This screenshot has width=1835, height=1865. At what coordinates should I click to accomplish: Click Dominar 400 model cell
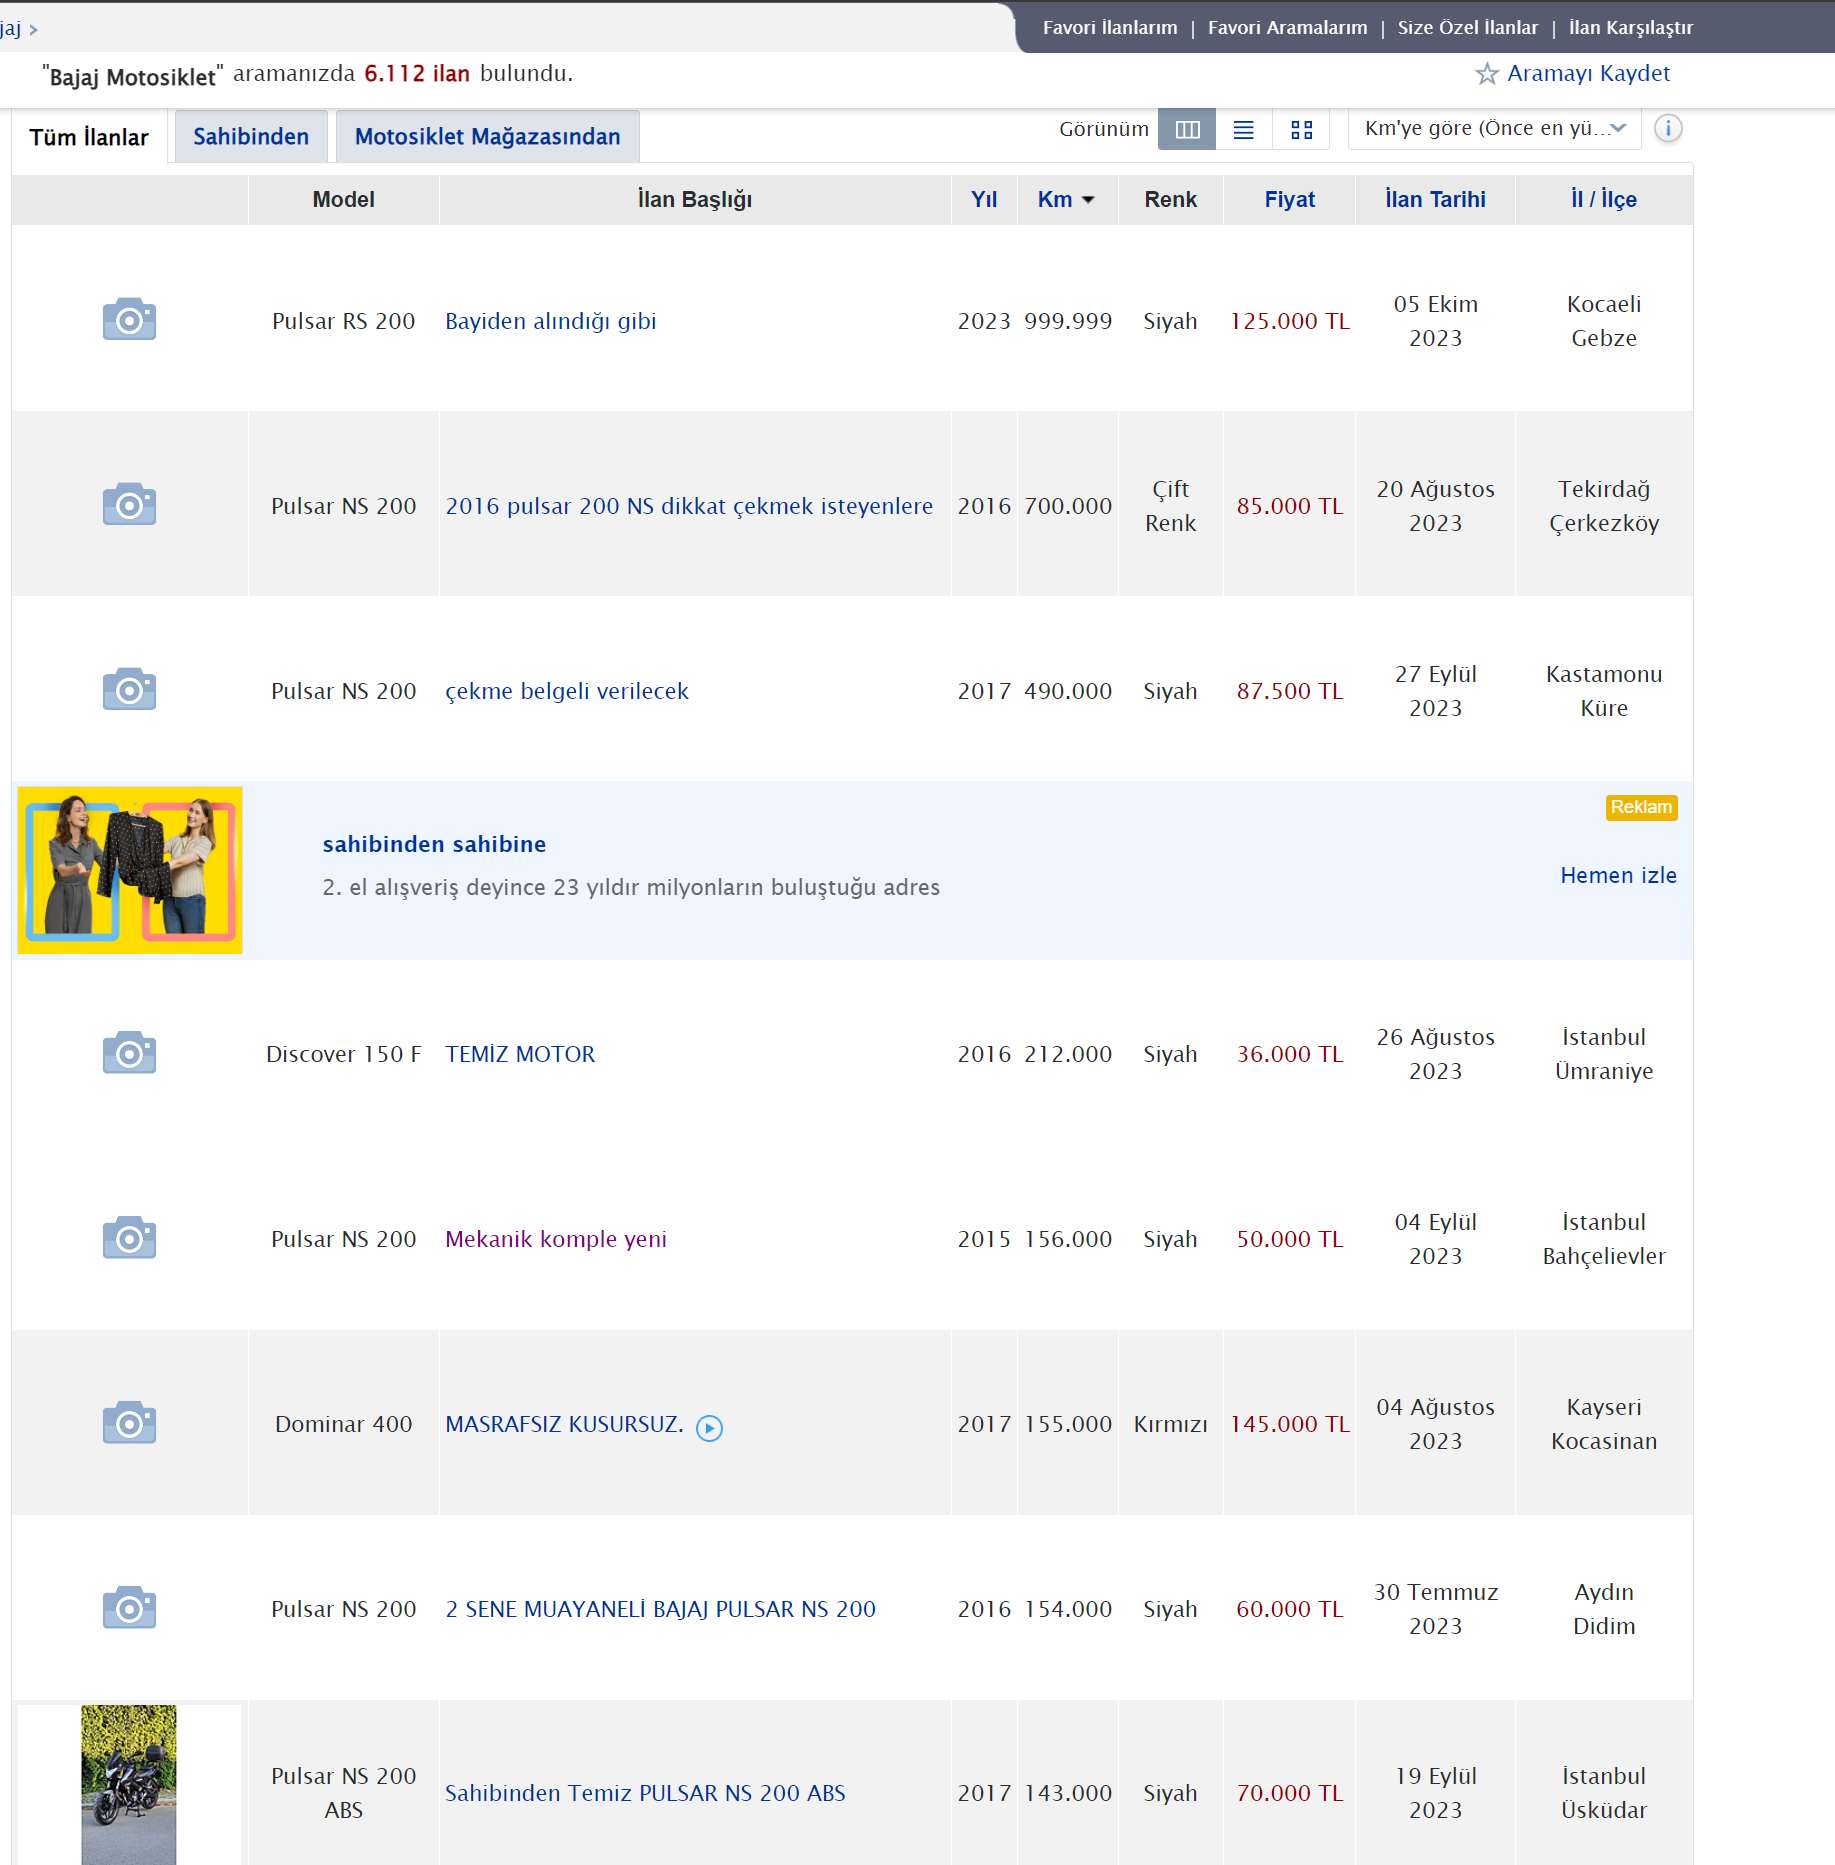(x=343, y=1424)
